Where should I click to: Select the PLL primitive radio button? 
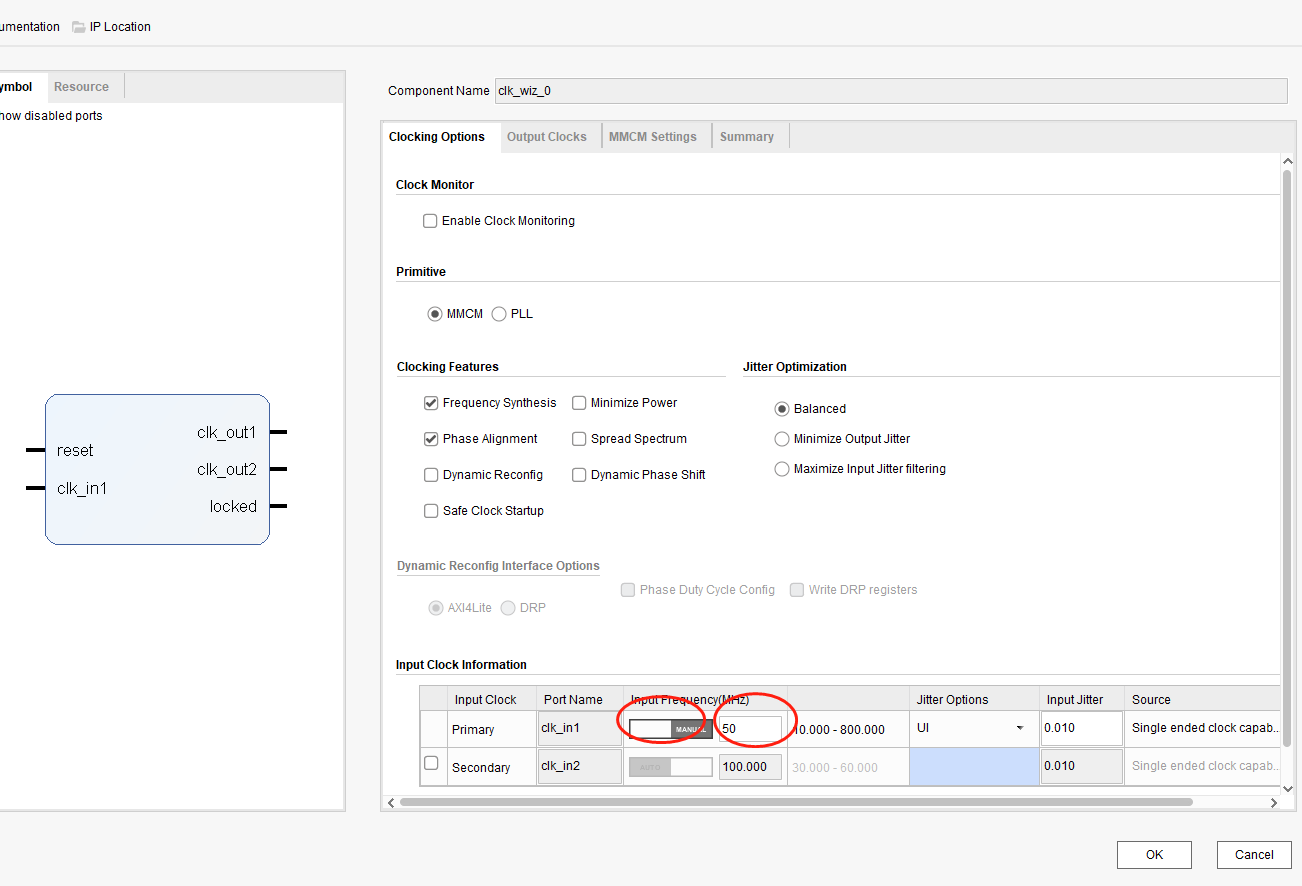tap(499, 314)
